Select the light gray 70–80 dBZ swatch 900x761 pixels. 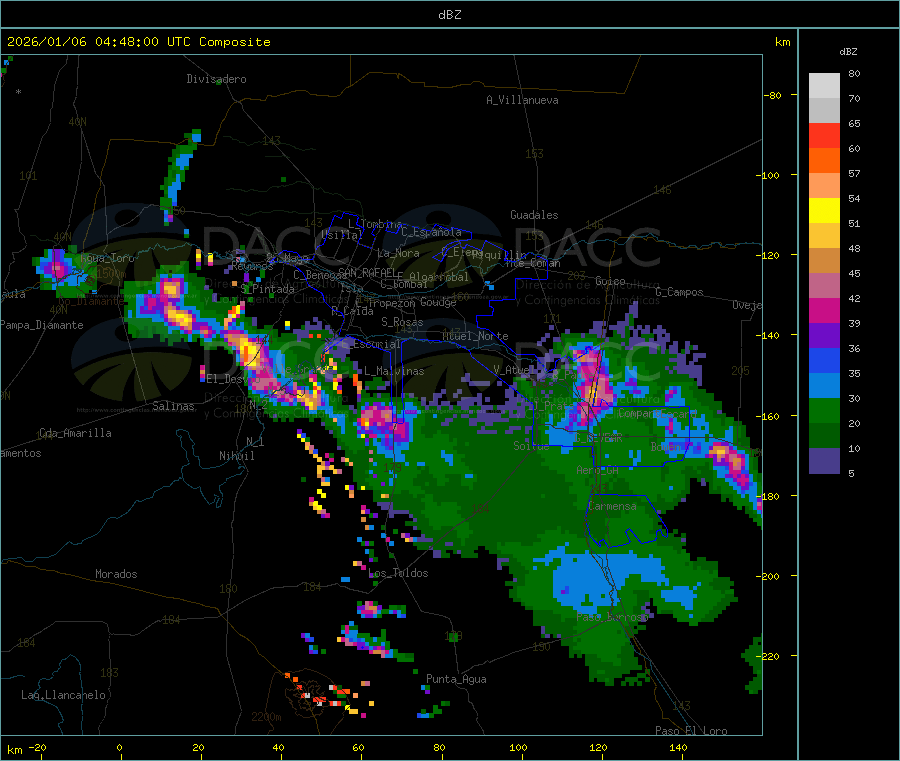(x=824, y=86)
